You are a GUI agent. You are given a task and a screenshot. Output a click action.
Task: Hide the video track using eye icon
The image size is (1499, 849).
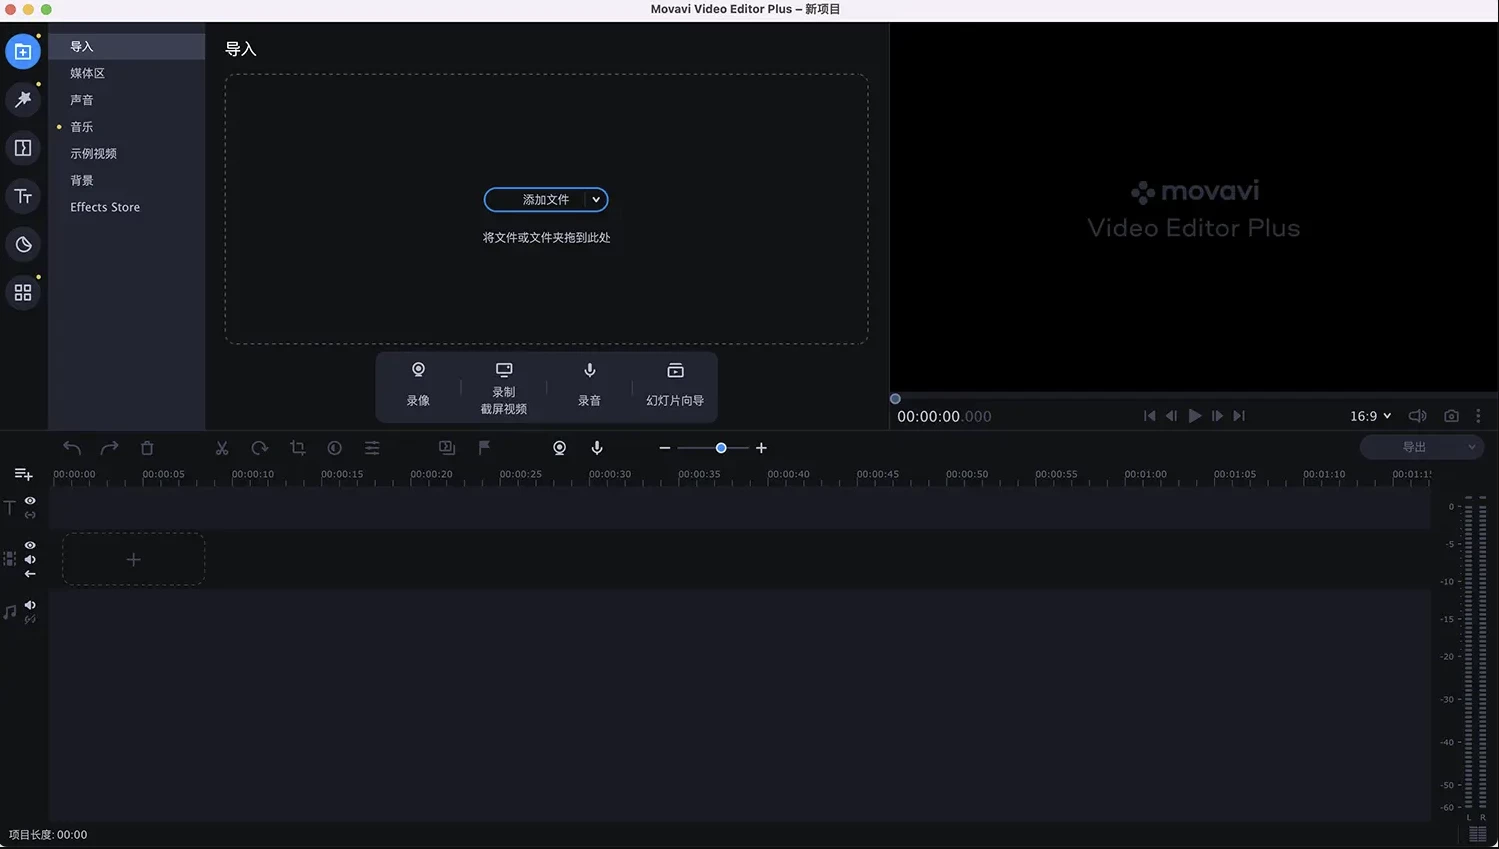pyautogui.click(x=30, y=545)
